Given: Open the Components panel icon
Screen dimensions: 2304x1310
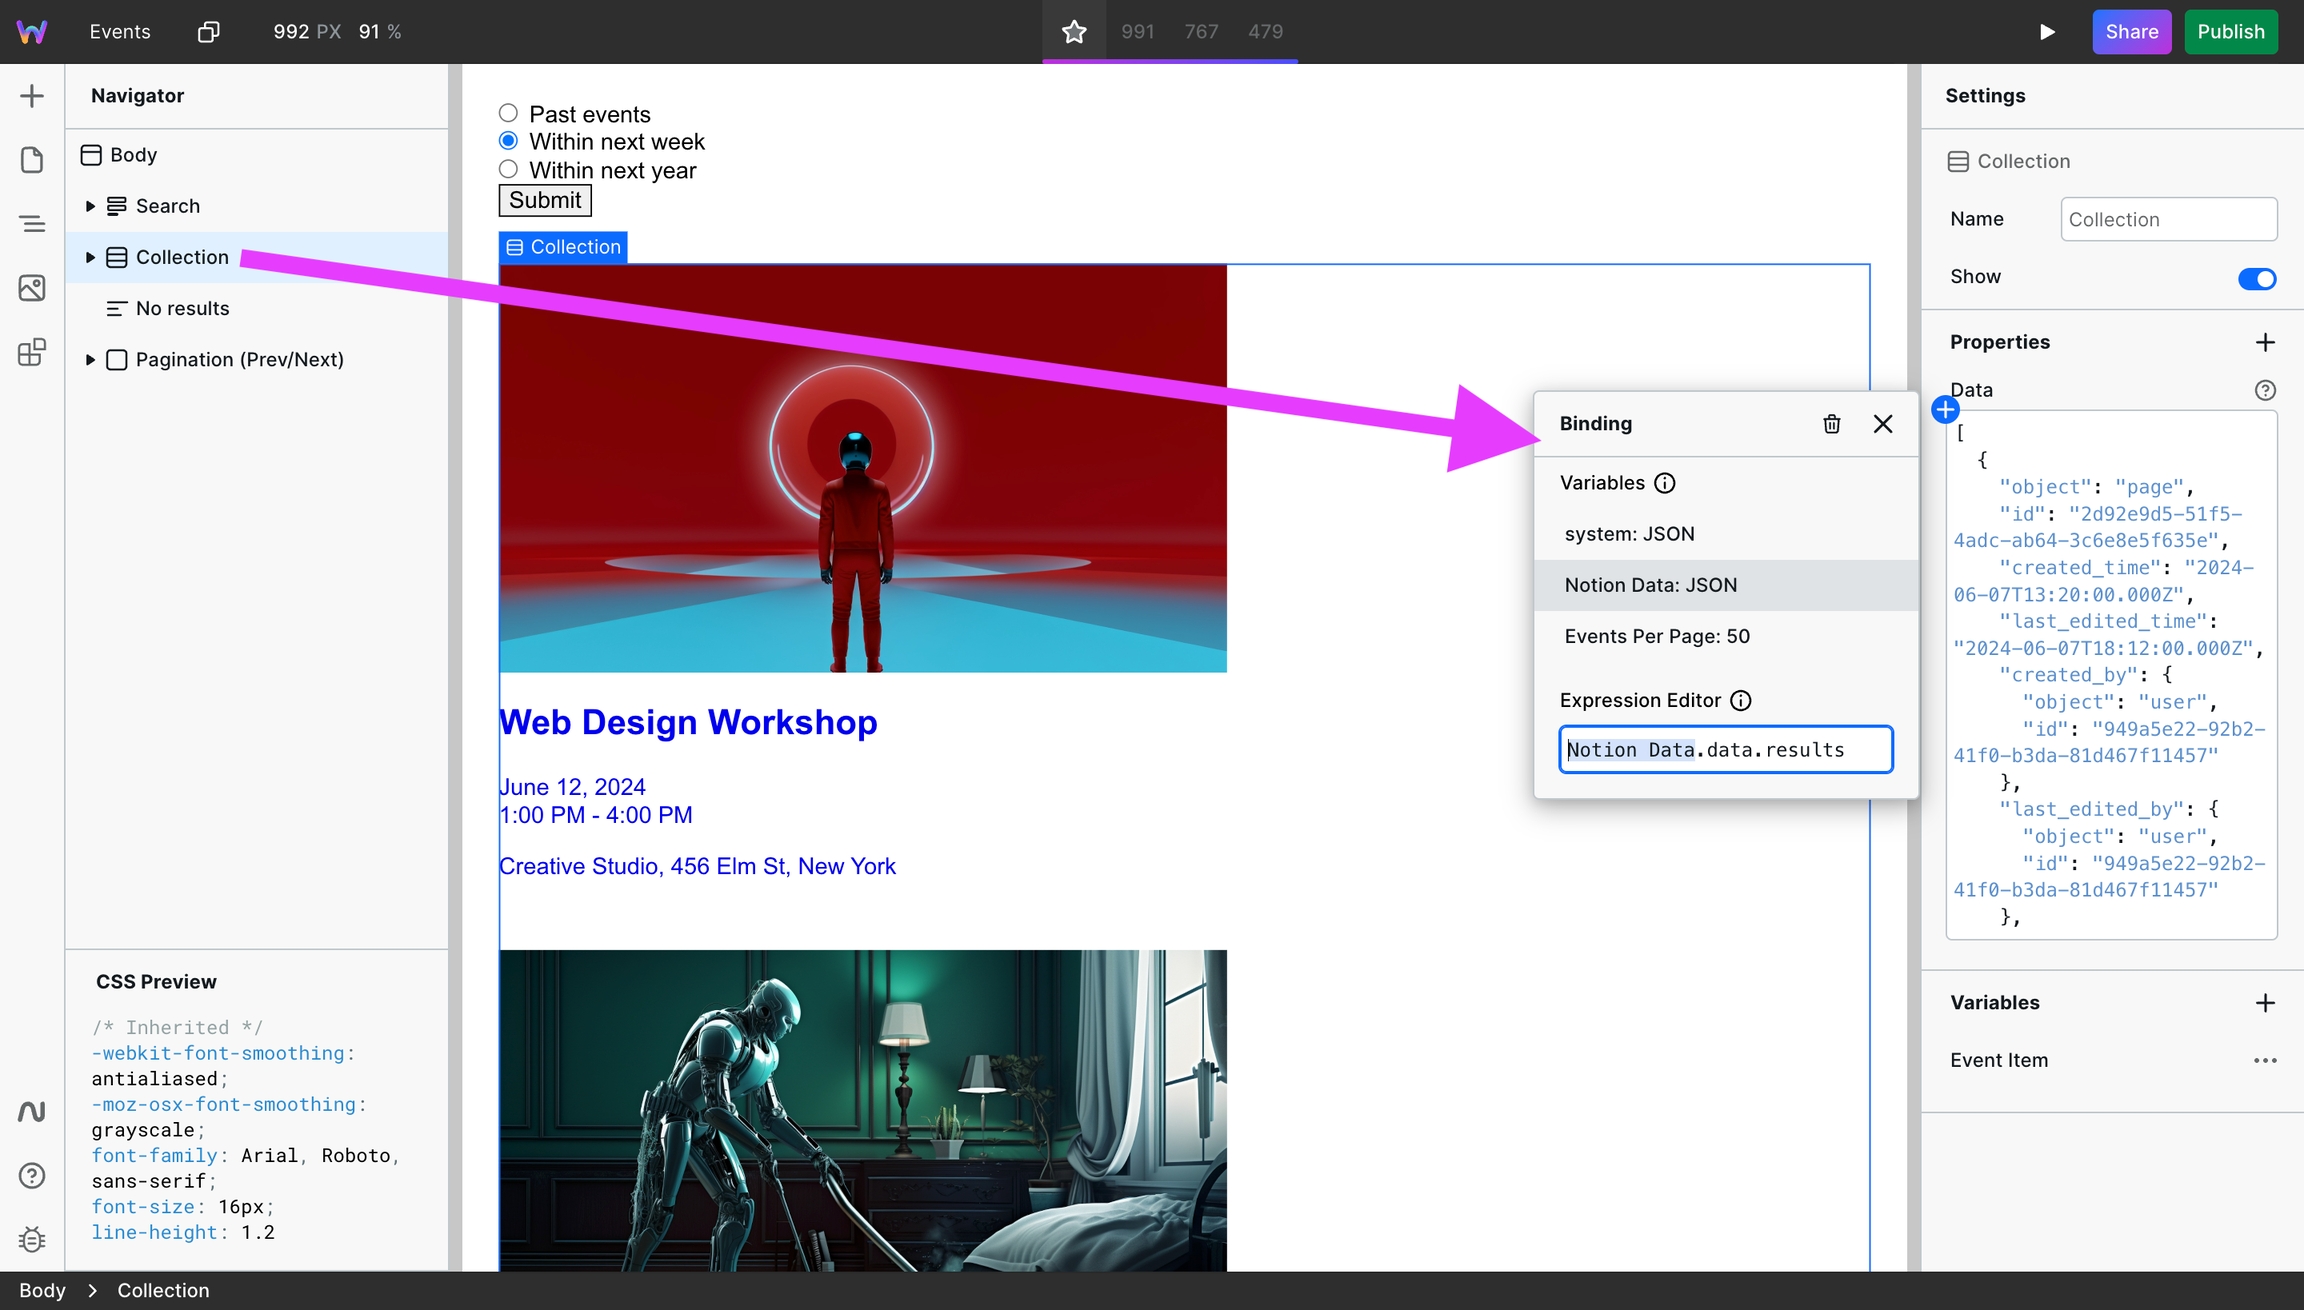Looking at the screenshot, I should point(32,352).
